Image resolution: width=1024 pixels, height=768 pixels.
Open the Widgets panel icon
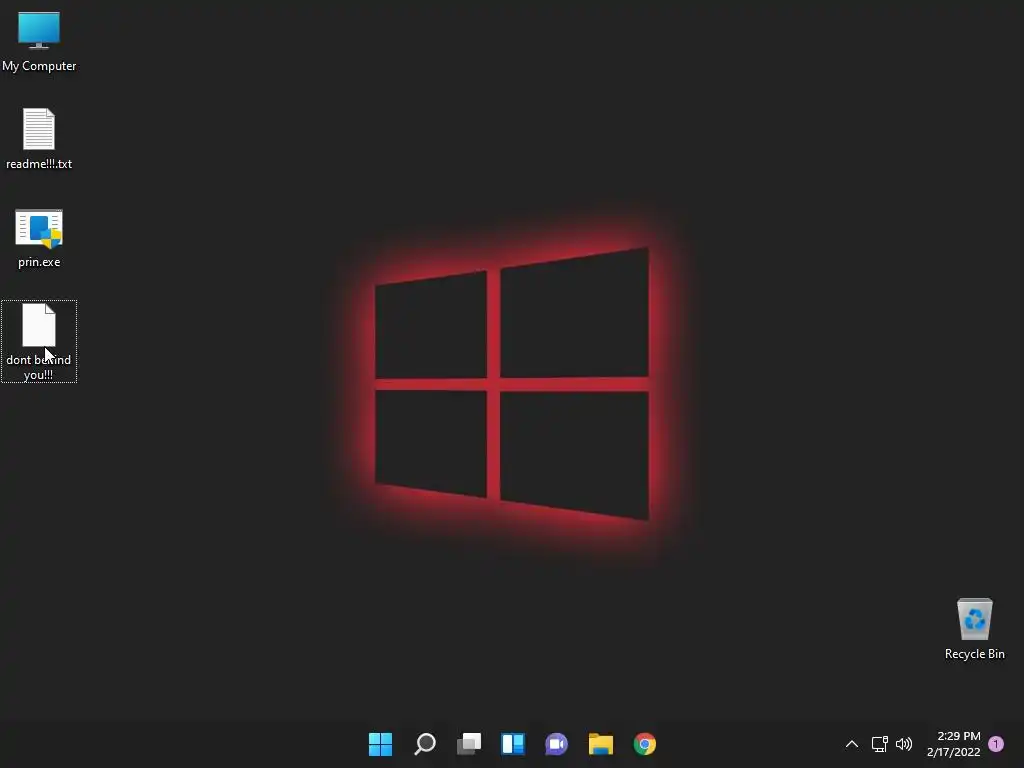coord(513,744)
